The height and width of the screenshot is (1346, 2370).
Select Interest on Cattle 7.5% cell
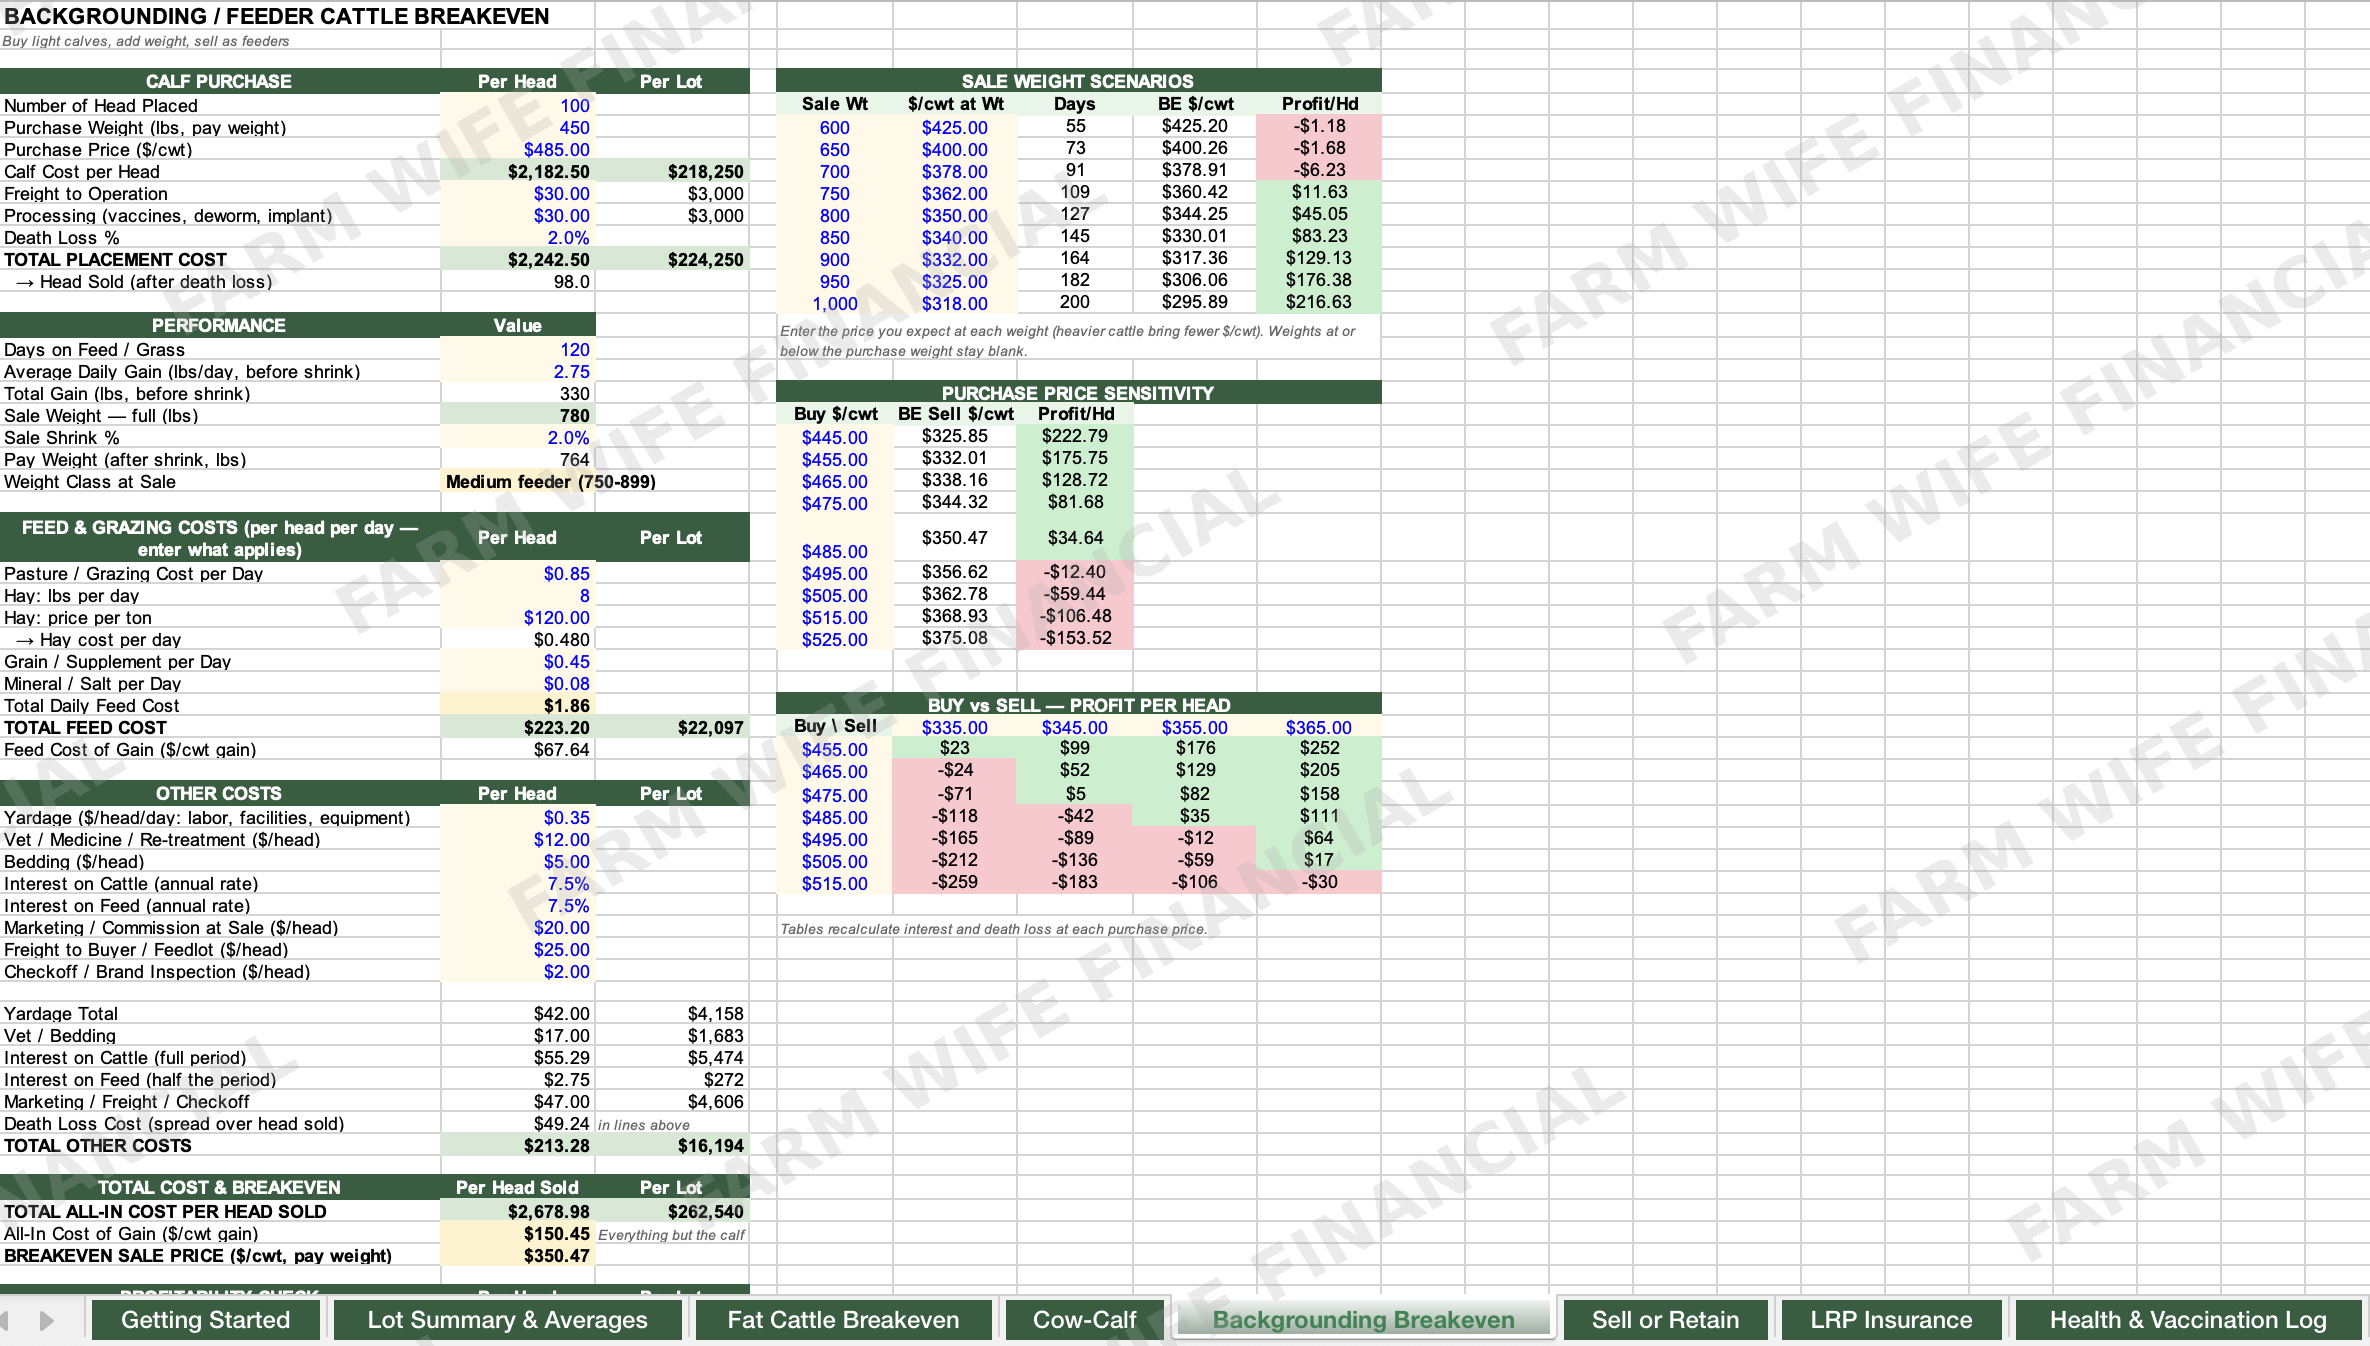pyautogui.click(x=518, y=883)
